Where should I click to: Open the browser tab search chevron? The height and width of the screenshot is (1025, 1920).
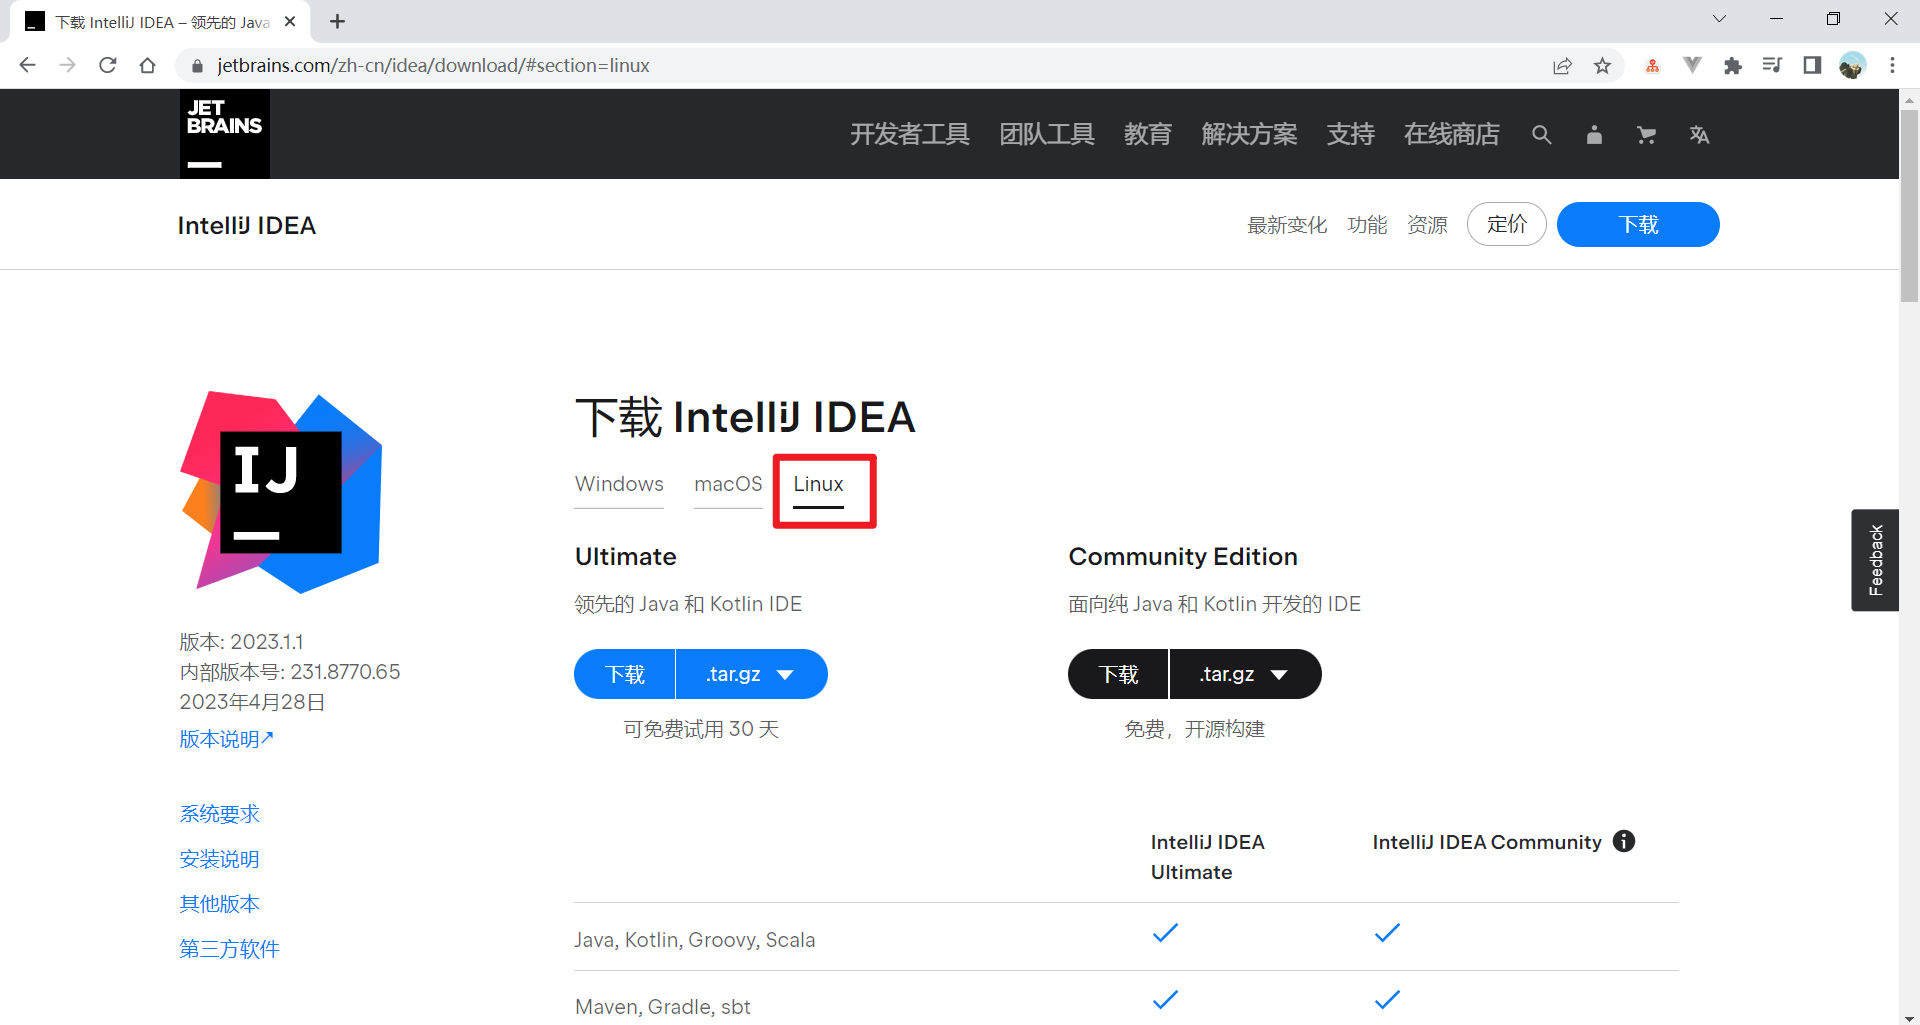pos(1719,18)
